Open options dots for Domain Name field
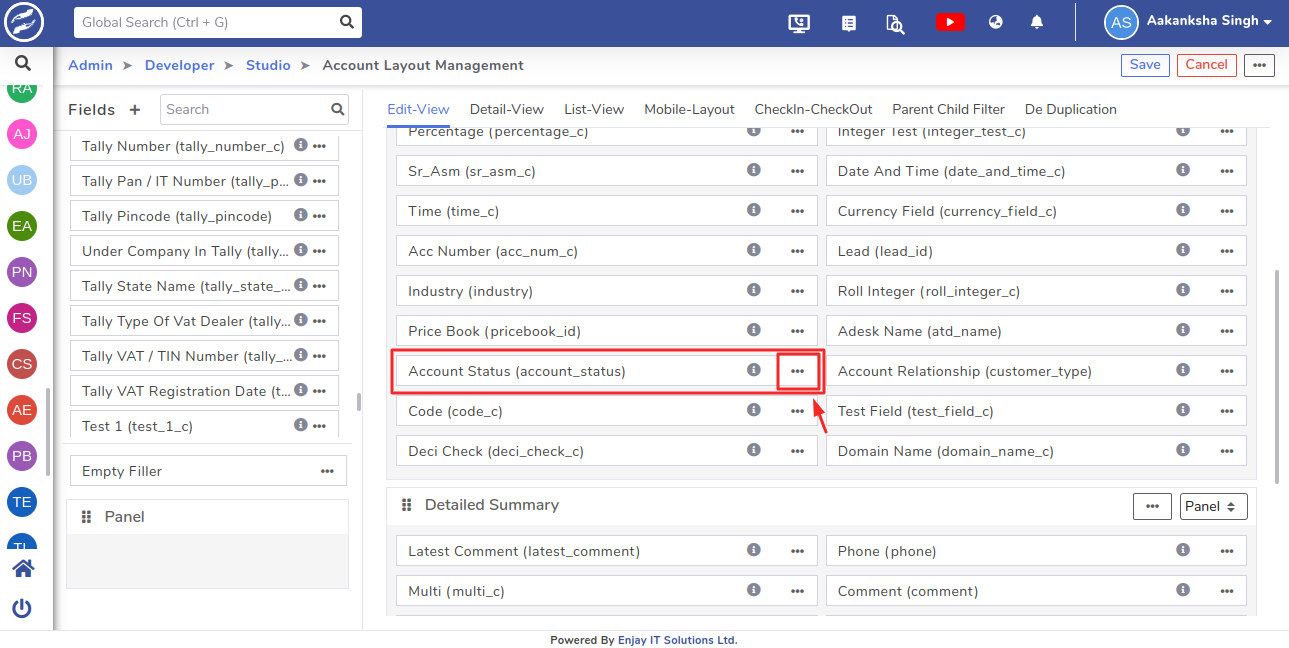This screenshot has height=648, width=1289. tap(1227, 451)
